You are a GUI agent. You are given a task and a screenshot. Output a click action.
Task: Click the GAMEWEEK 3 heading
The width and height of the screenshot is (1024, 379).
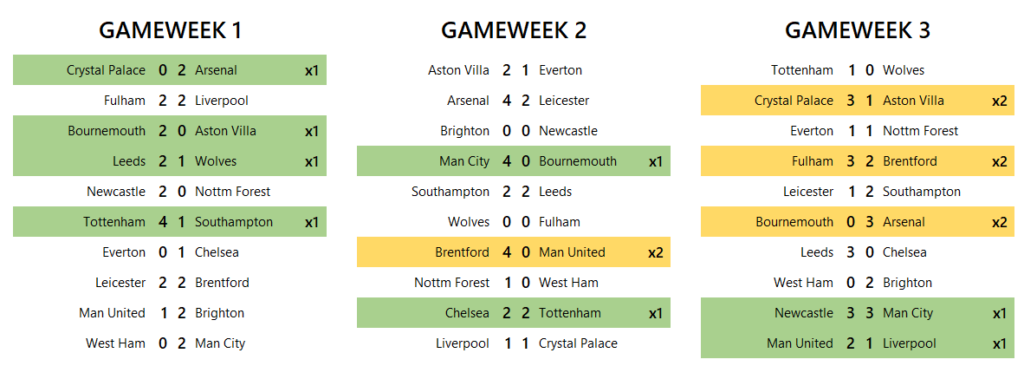coord(857,30)
